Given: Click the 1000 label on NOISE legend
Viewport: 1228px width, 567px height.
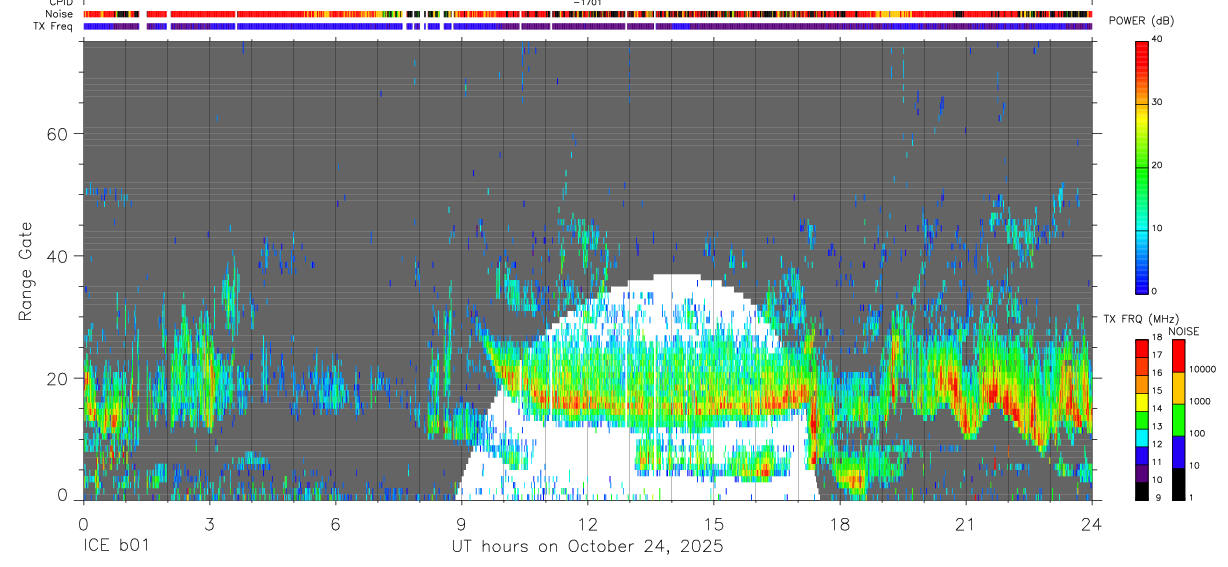Looking at the screenshot, I should pos(1199,401).
